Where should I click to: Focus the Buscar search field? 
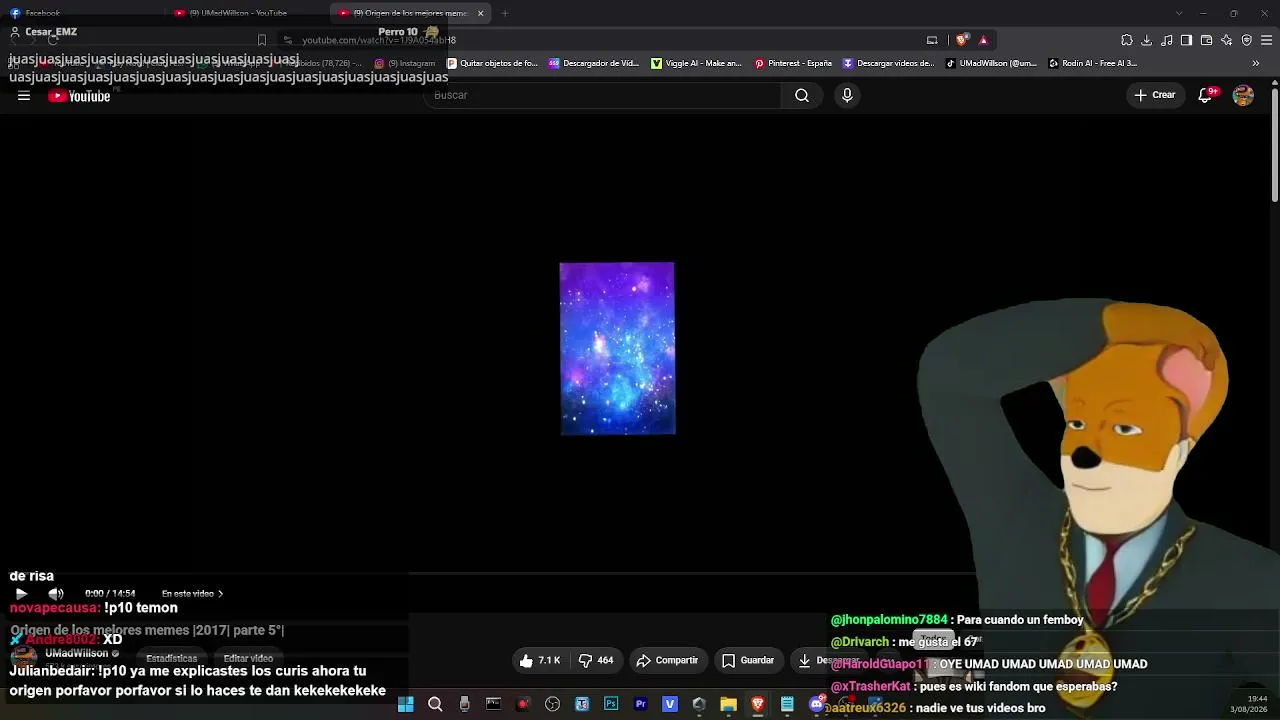click(603, 95)
